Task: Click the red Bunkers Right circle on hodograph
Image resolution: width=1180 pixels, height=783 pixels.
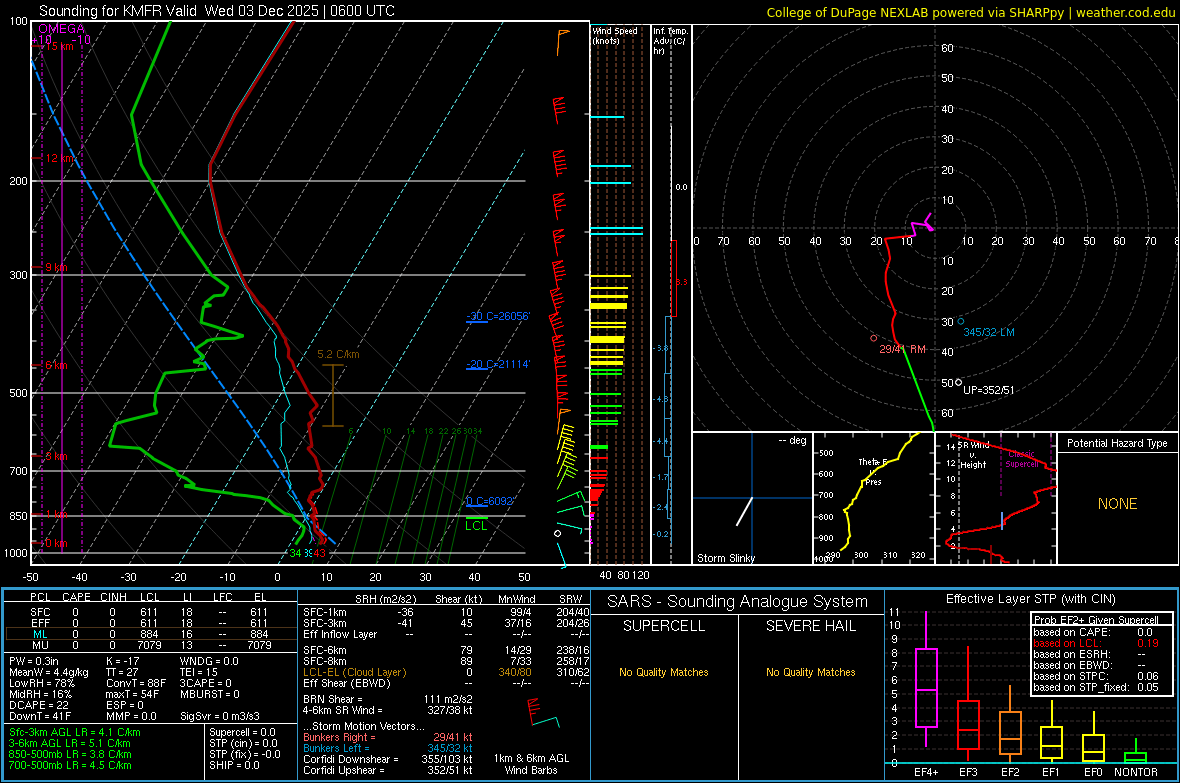Action: [874, 339]
